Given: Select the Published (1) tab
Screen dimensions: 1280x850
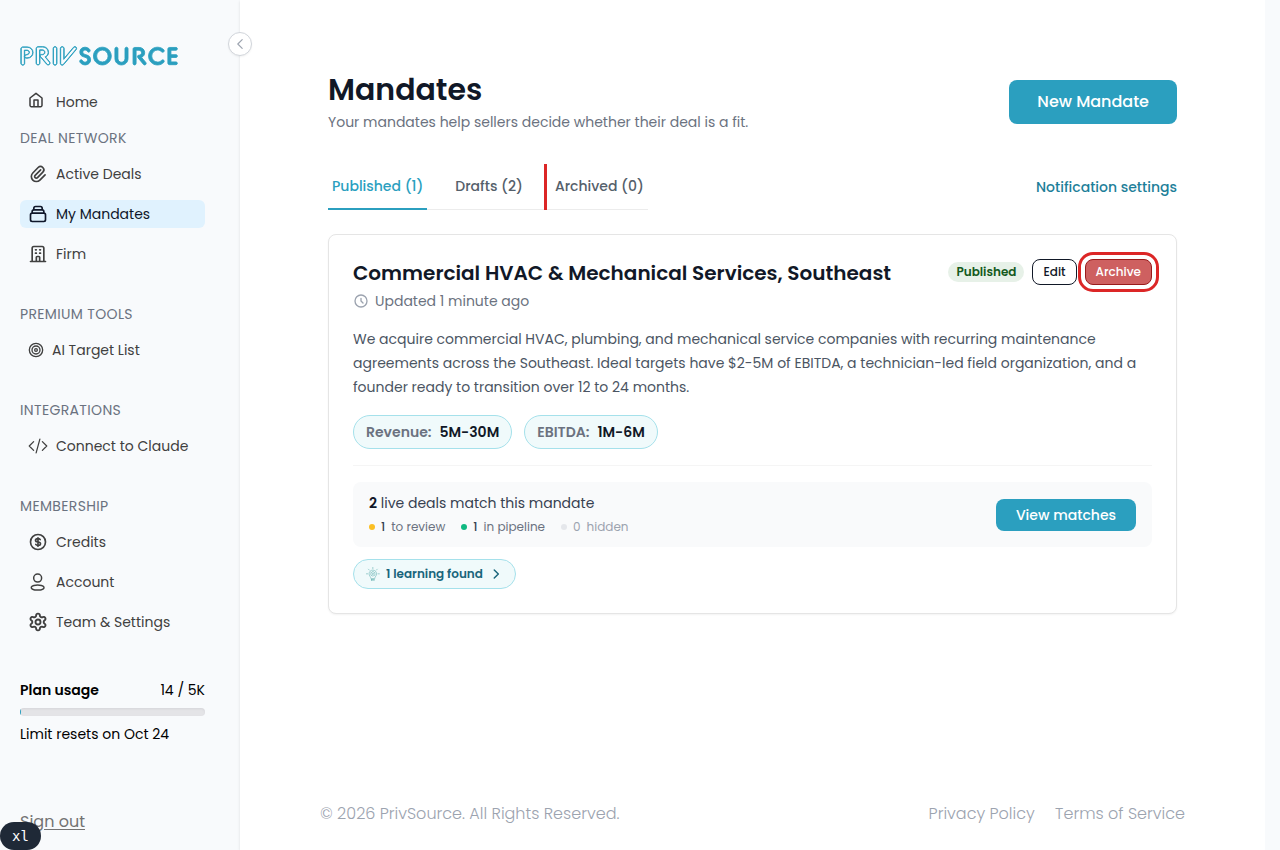Looking at the screenshot, I should (x=377, y=186).
